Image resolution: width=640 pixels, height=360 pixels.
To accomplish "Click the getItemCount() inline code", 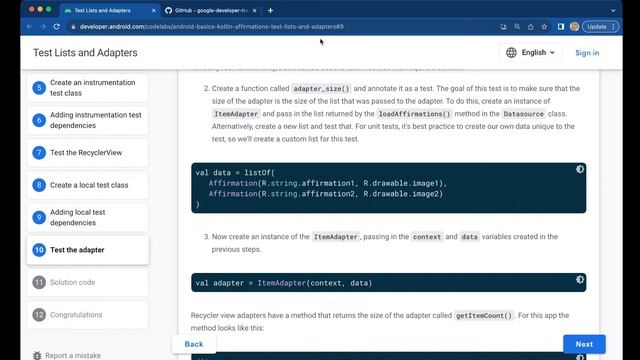I will point(484,316).
